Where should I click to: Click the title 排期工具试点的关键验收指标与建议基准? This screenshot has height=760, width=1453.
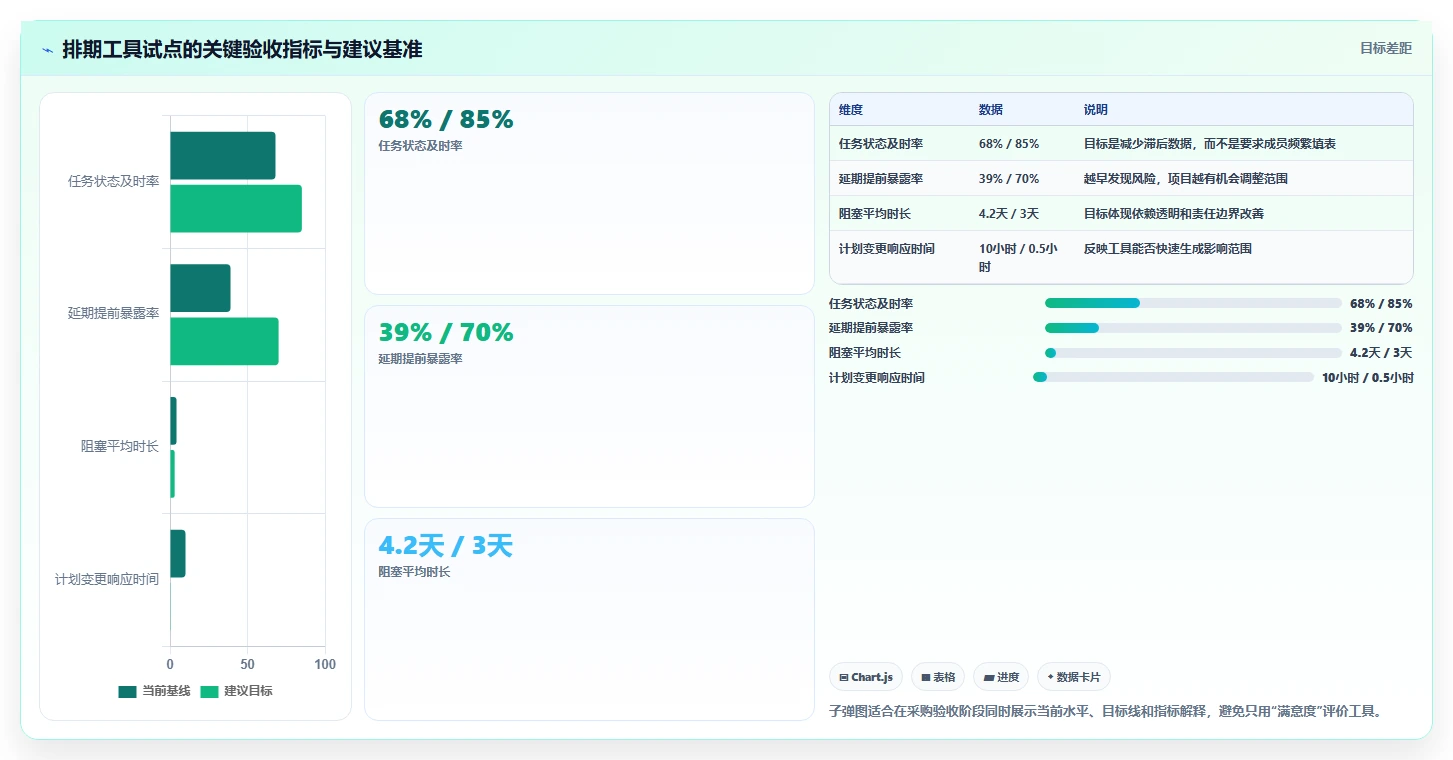(x=242, y=49)
